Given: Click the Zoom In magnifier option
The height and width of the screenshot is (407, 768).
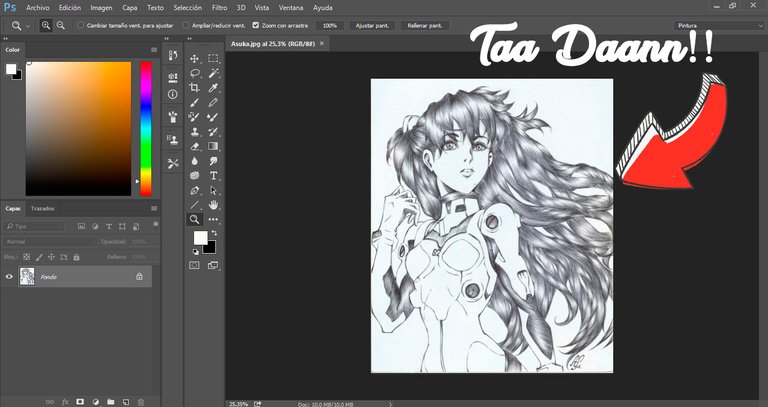Looking at the screenshot, I should click(x=46, y=25).
